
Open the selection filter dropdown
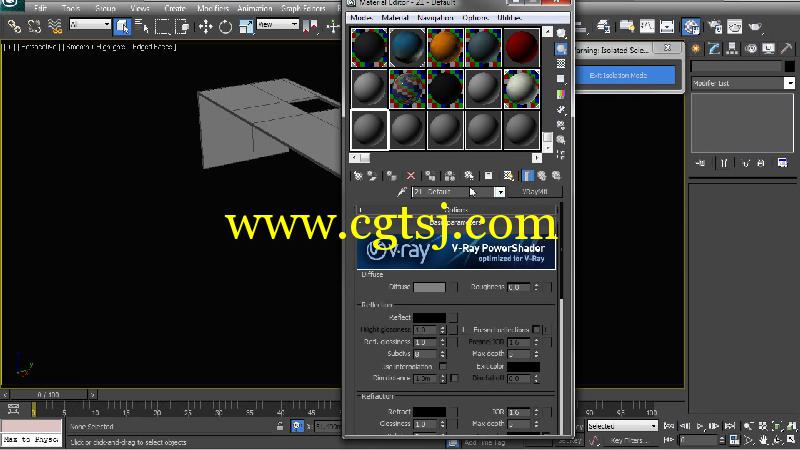[x=90, y=24]
